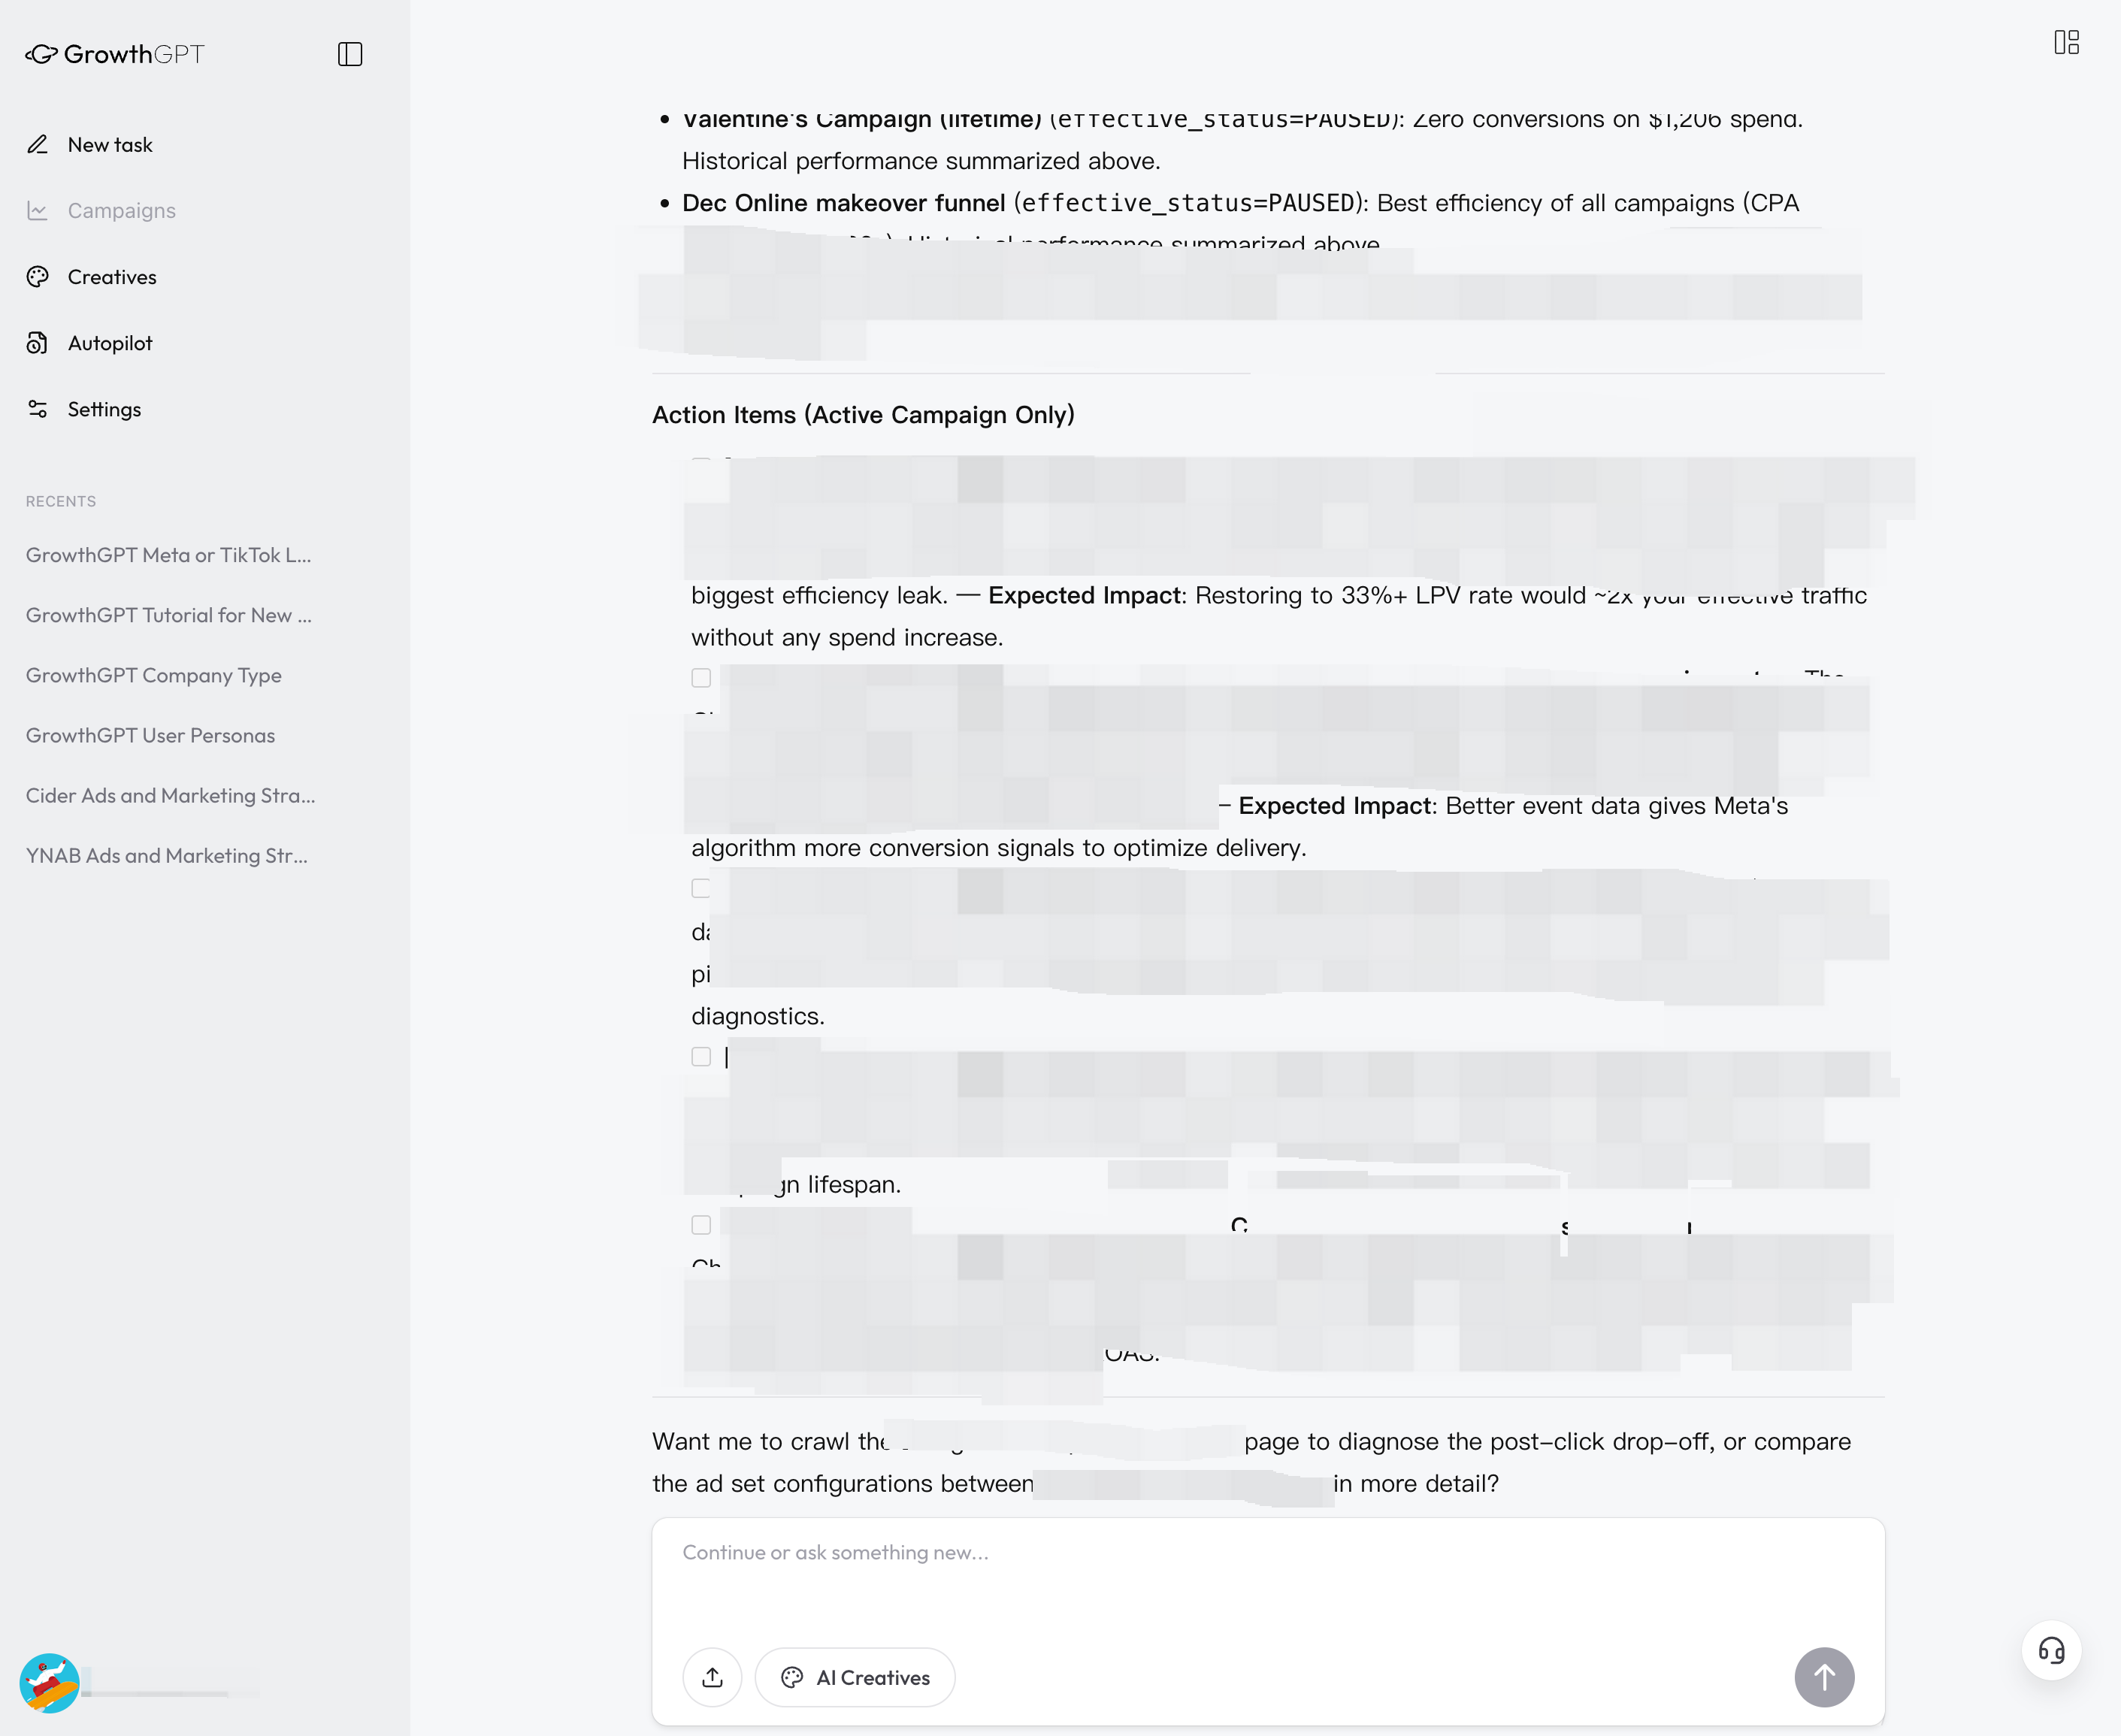Click the GrowthGPT logo
The image size is (2121, 1736).
(x=115, y=54)
